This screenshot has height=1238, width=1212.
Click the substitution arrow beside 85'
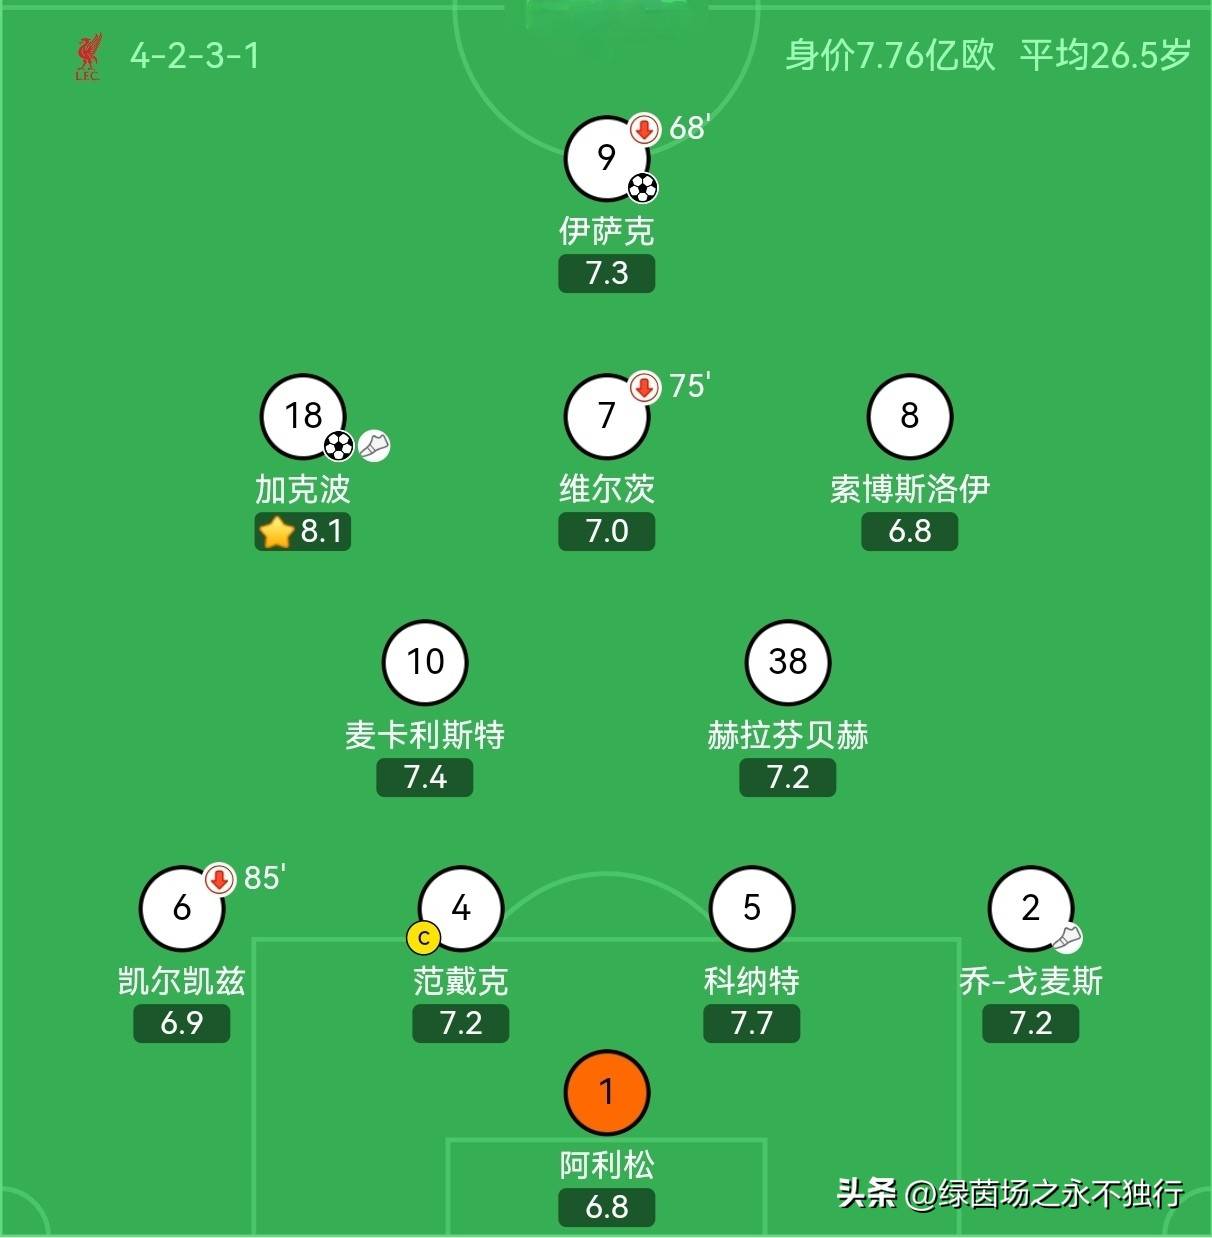click(x=220, y=879)
